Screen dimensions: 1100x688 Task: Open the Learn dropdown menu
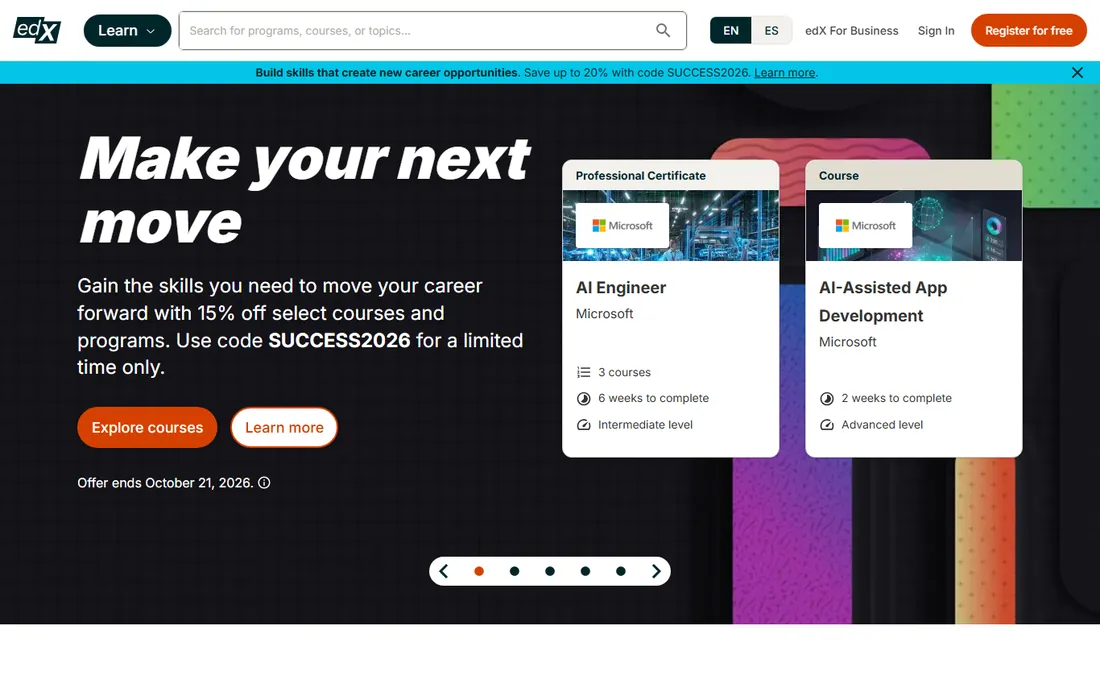[127, 31]
